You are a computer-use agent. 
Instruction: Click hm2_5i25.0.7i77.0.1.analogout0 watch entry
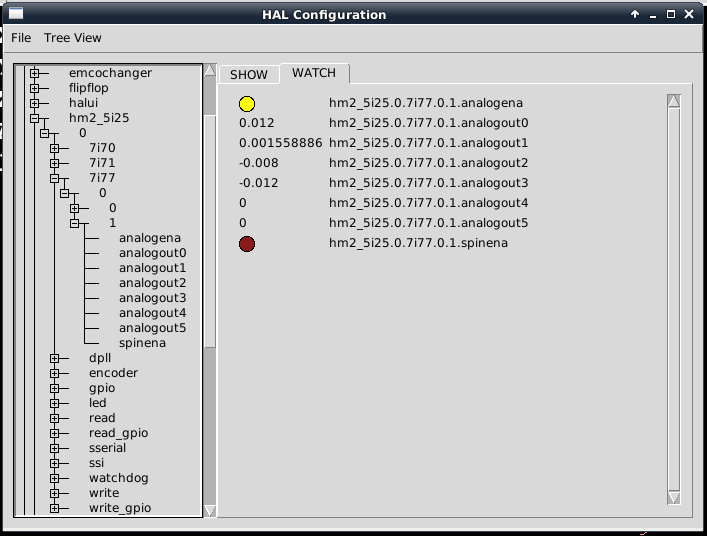tap(428, 123)
